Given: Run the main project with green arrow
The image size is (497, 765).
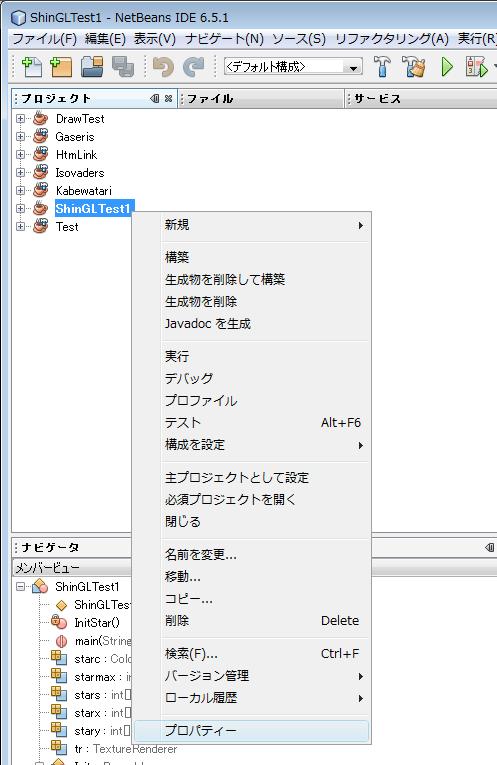Looking at the screenshot, I should pos(447,67).
